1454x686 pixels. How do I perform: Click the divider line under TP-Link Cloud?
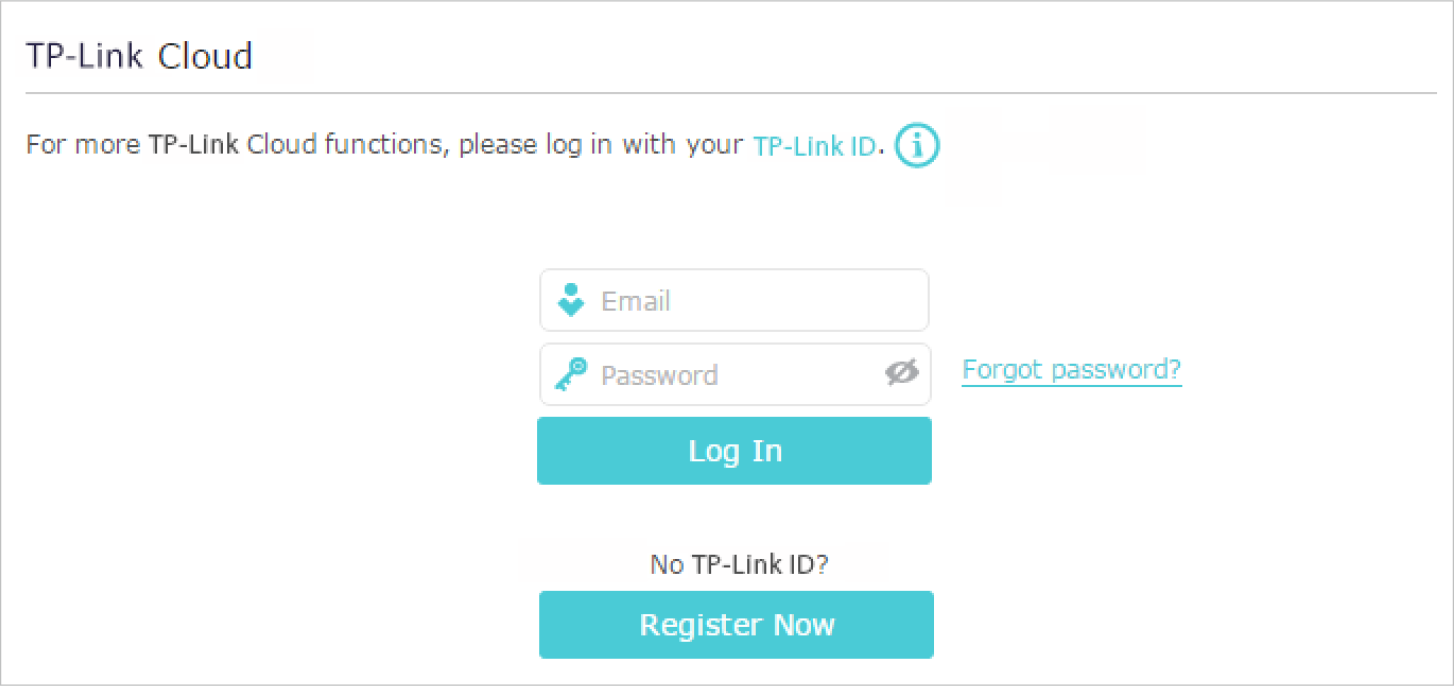pyautogui.click(x=730, y=93)
